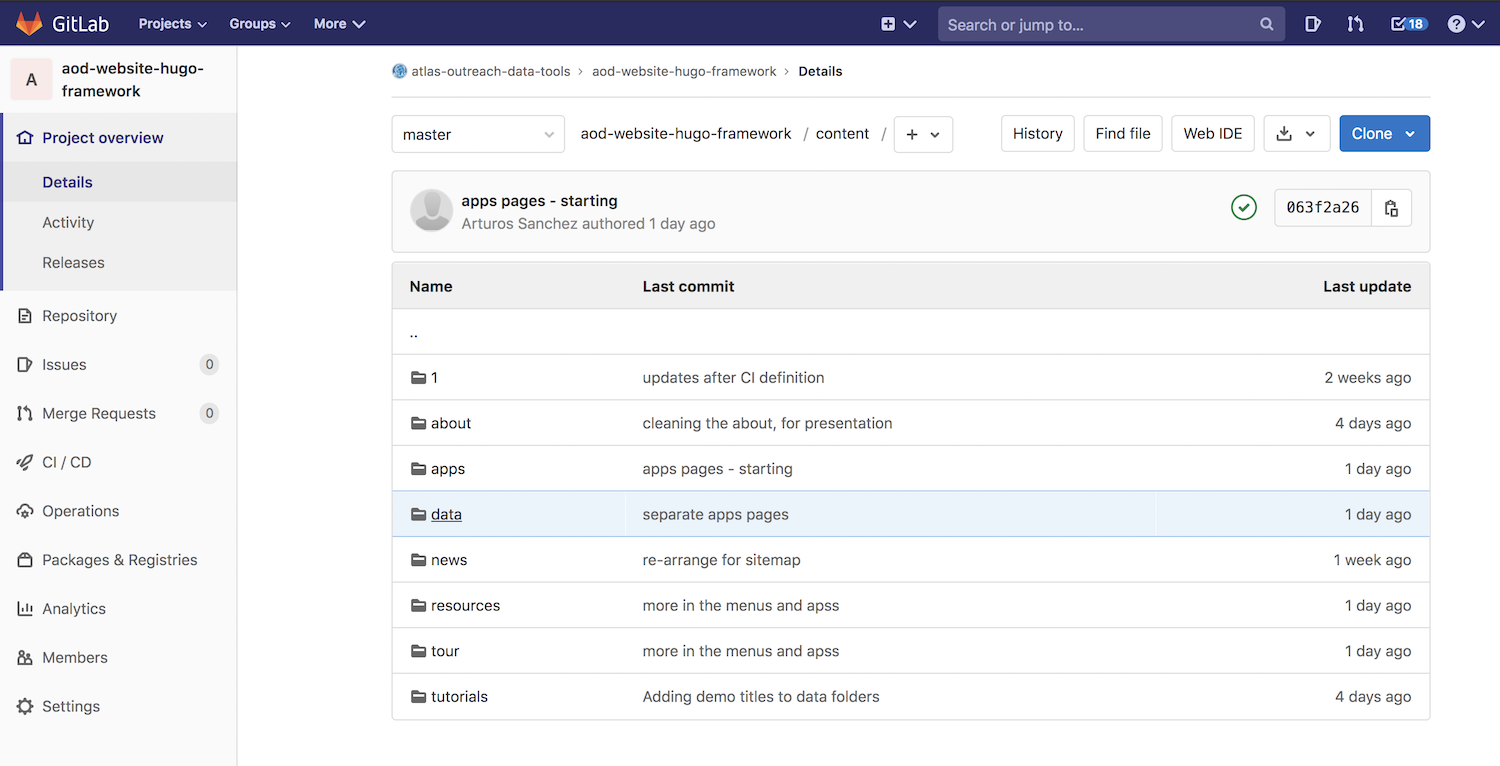Click the History button
This screenshot has height=766, width=1500.
[1038, 134]
